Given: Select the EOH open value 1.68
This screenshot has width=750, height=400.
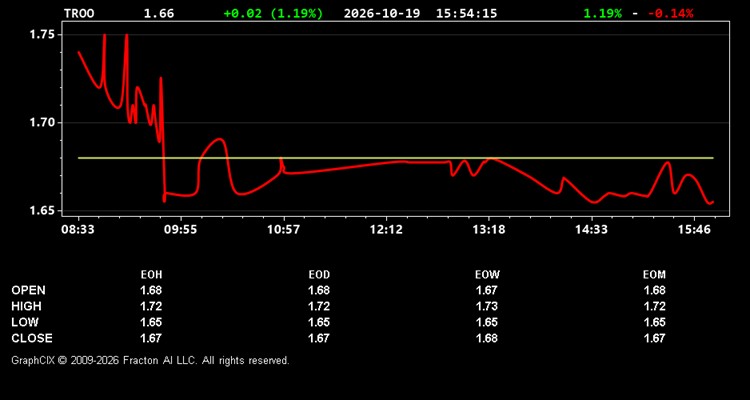Looking at the screenshot, I should pyautogui.click(x=151, y=290).
